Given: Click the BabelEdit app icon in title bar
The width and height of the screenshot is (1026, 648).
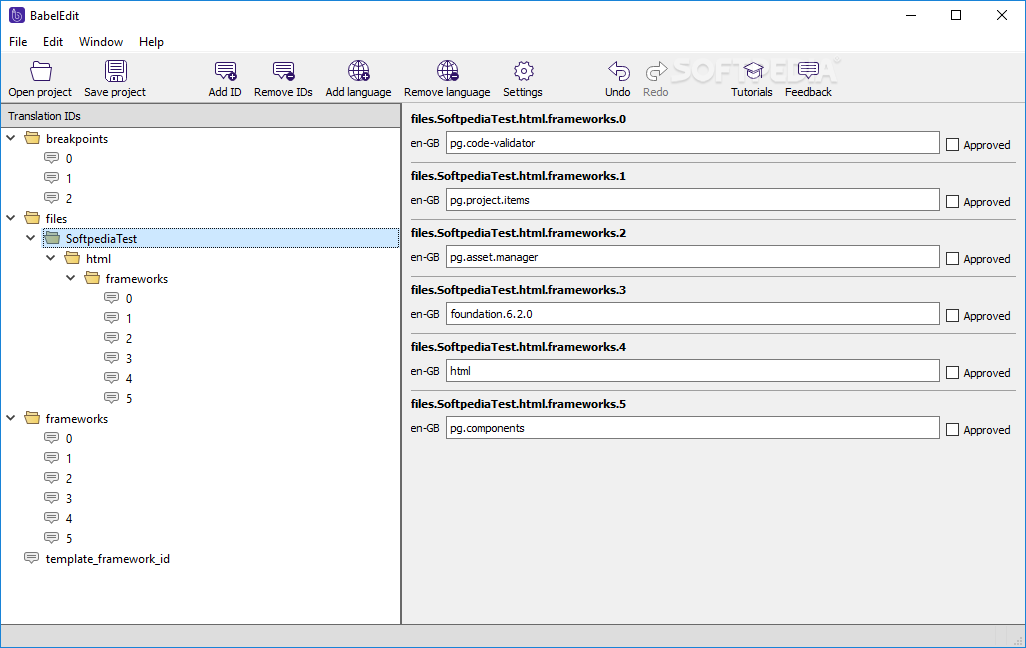Looking at the screenshot, I should 17,15.
